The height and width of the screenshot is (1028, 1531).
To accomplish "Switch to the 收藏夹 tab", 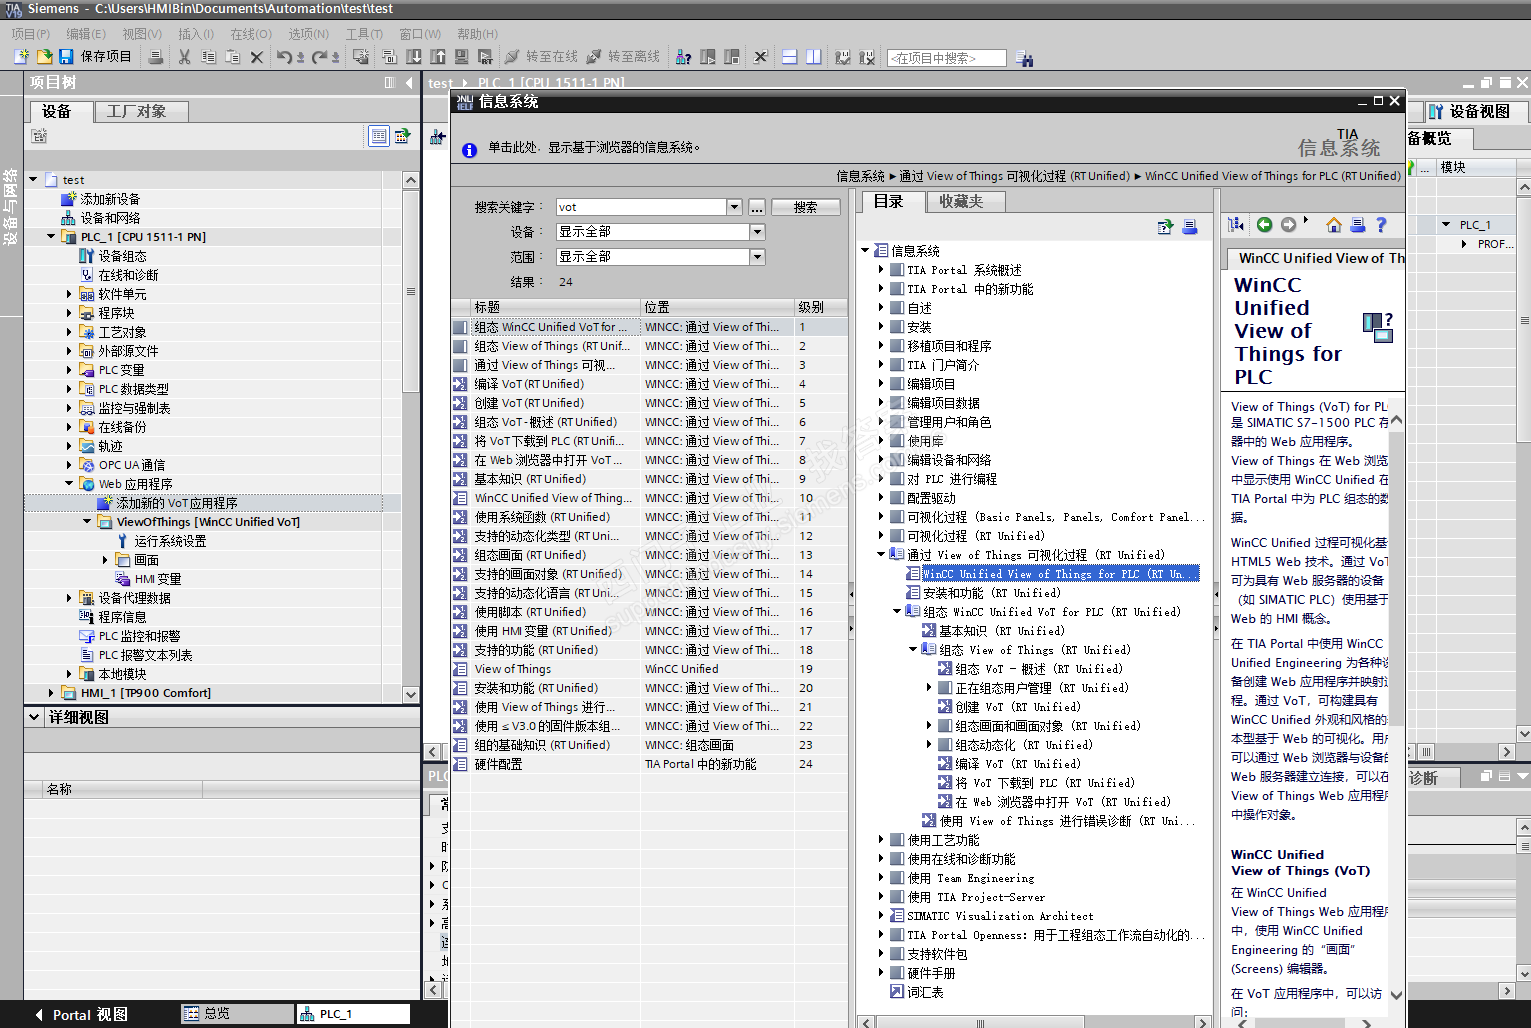I will coord(960,201).
